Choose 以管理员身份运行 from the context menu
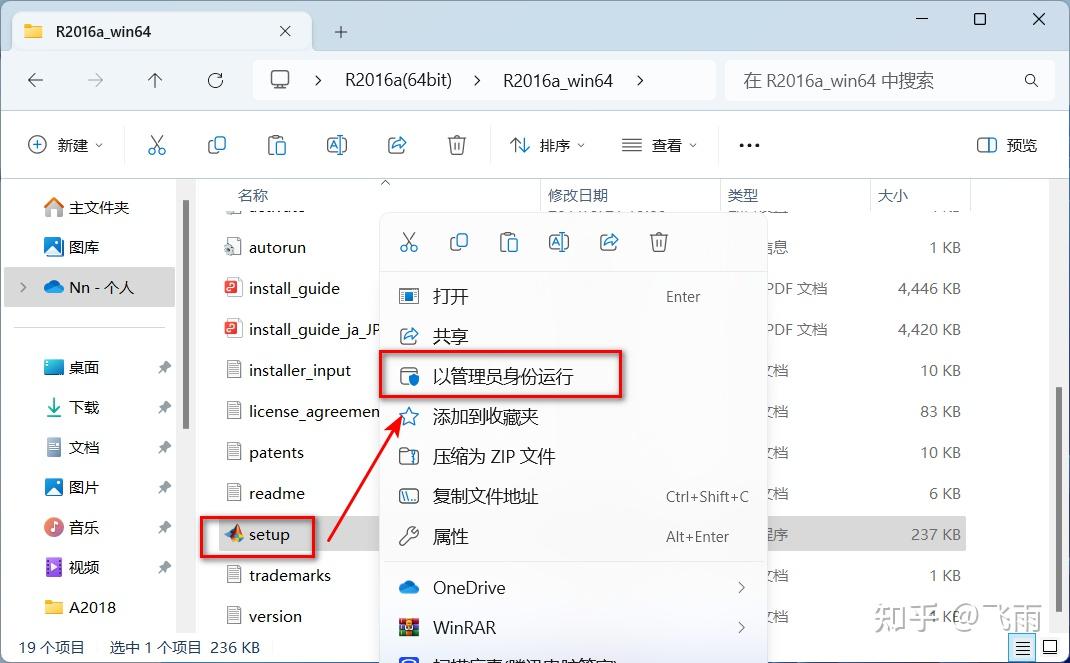The height and width of the screenshot is (663, 1070). [x=500, y=374]
